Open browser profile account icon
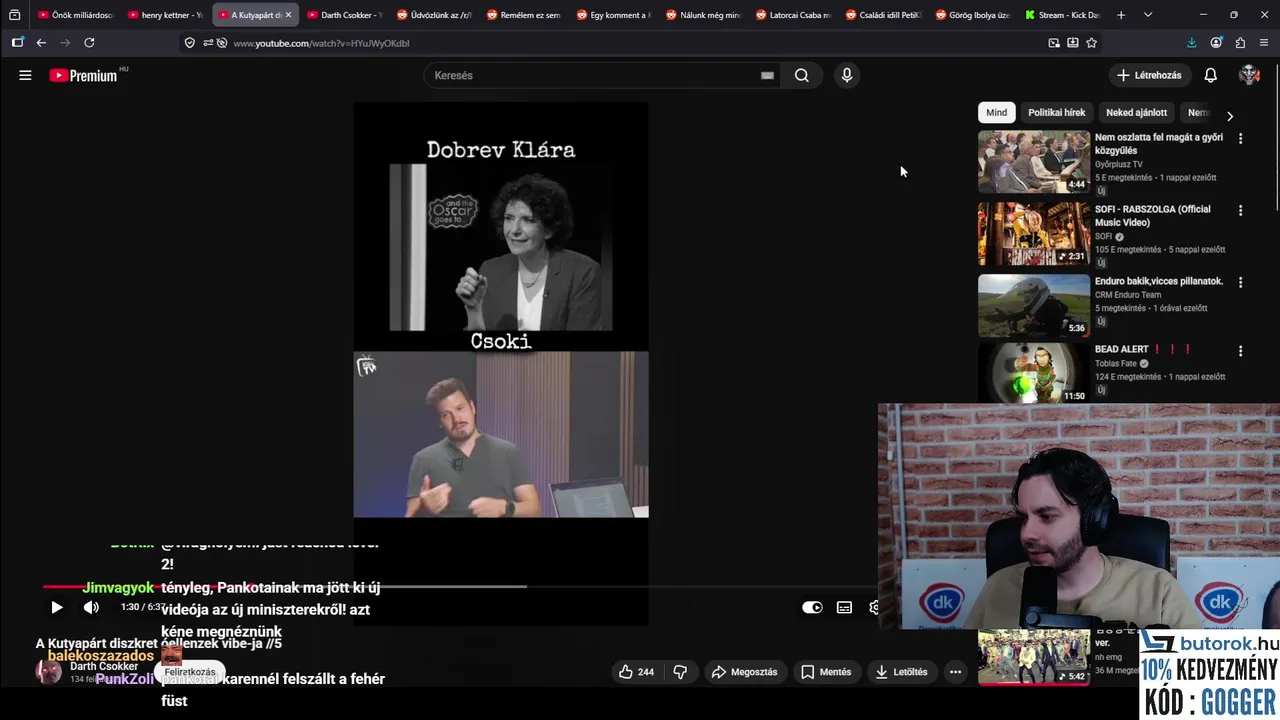 [1216, 43]
